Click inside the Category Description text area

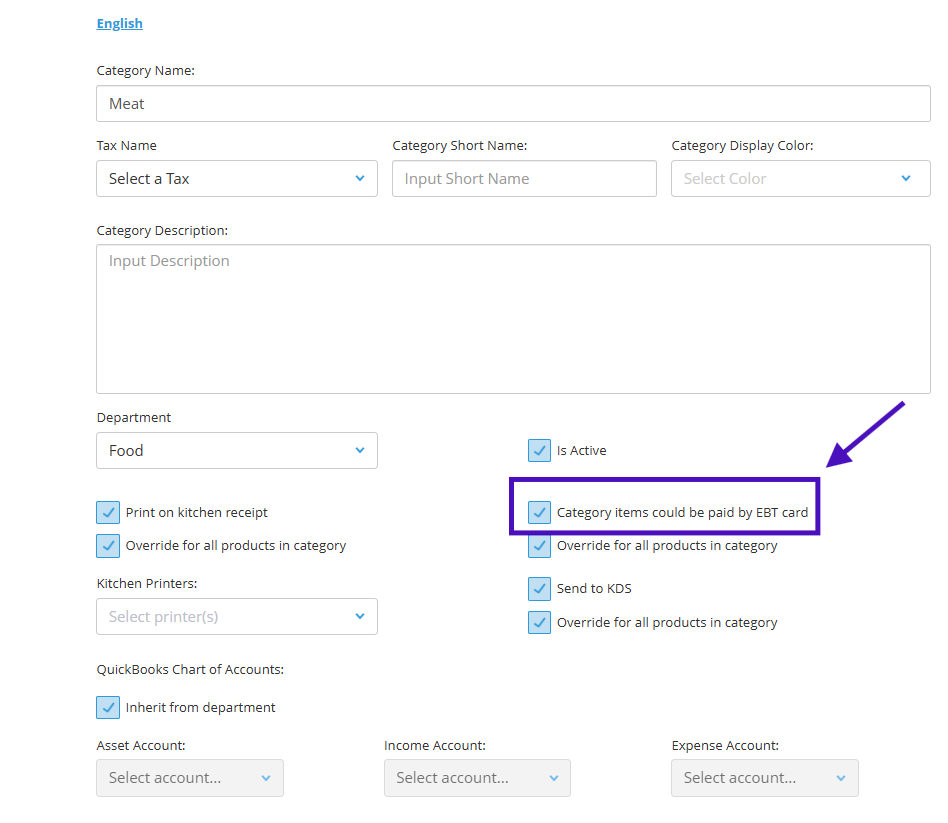[x=513, y=320]
